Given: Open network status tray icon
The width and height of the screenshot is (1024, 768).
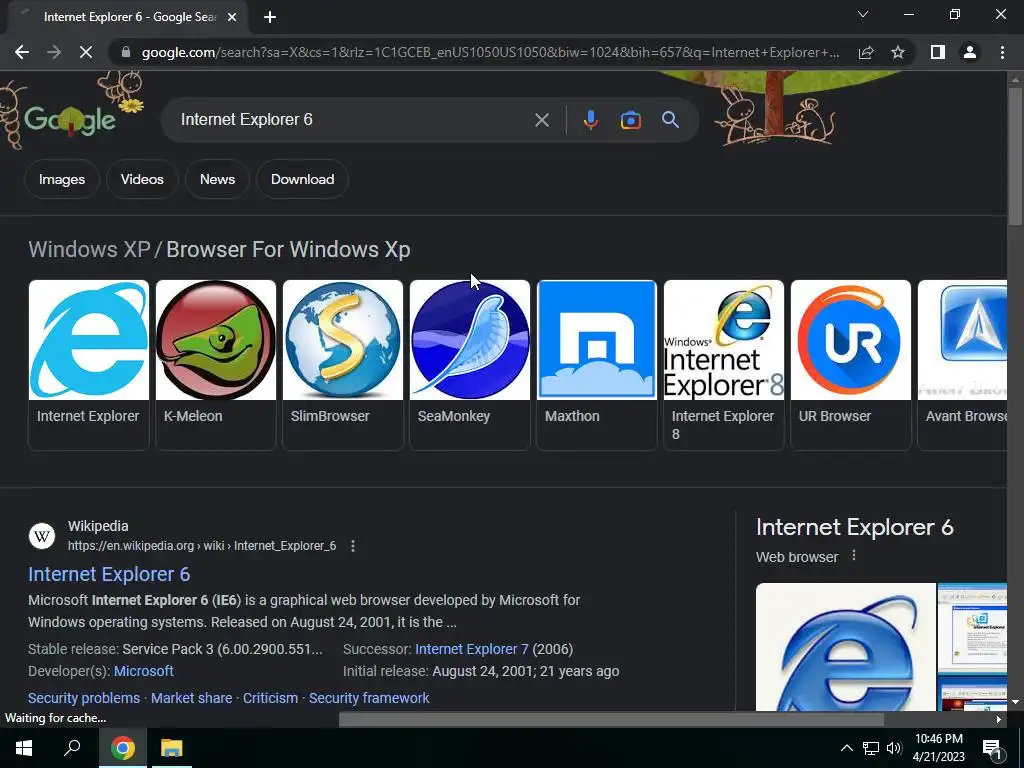Looking at the screenshot, I should click(x=871, y=748).
